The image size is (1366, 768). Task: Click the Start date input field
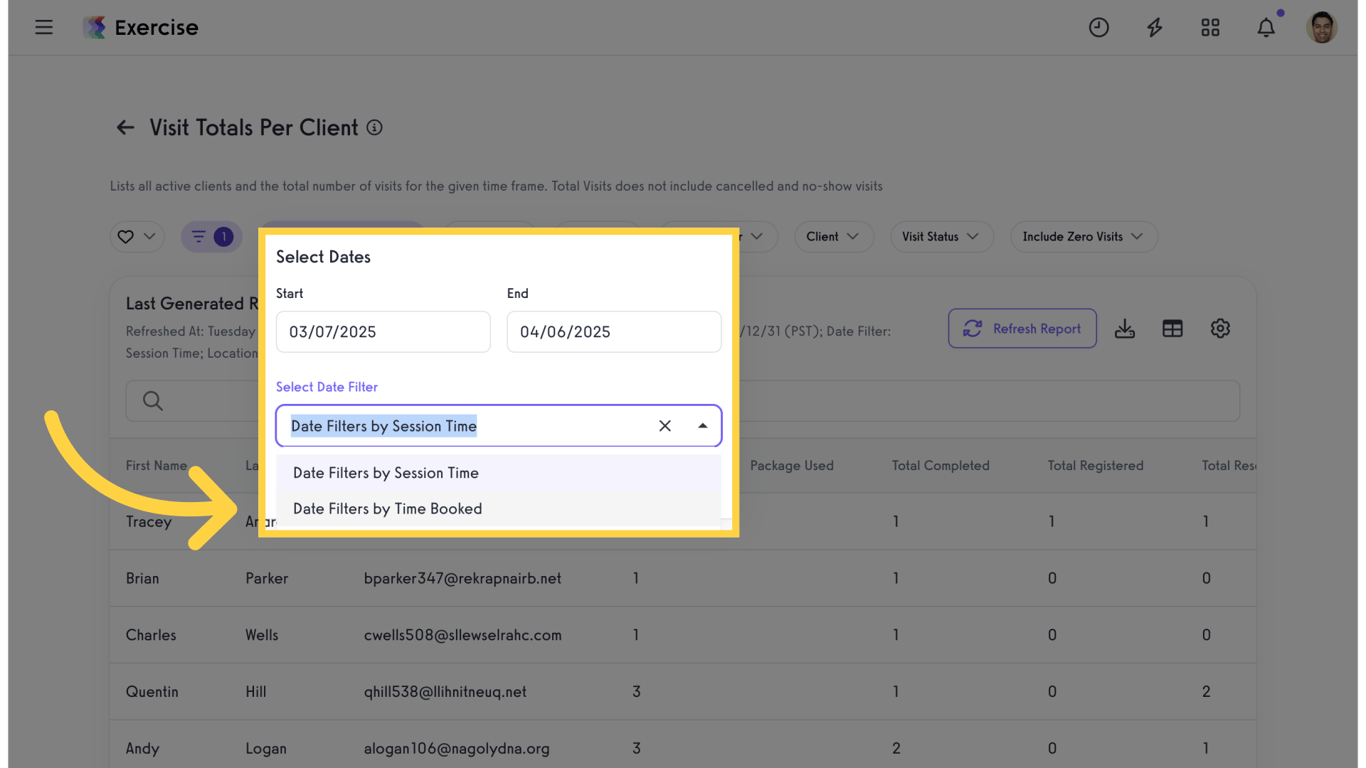(383, 332)
